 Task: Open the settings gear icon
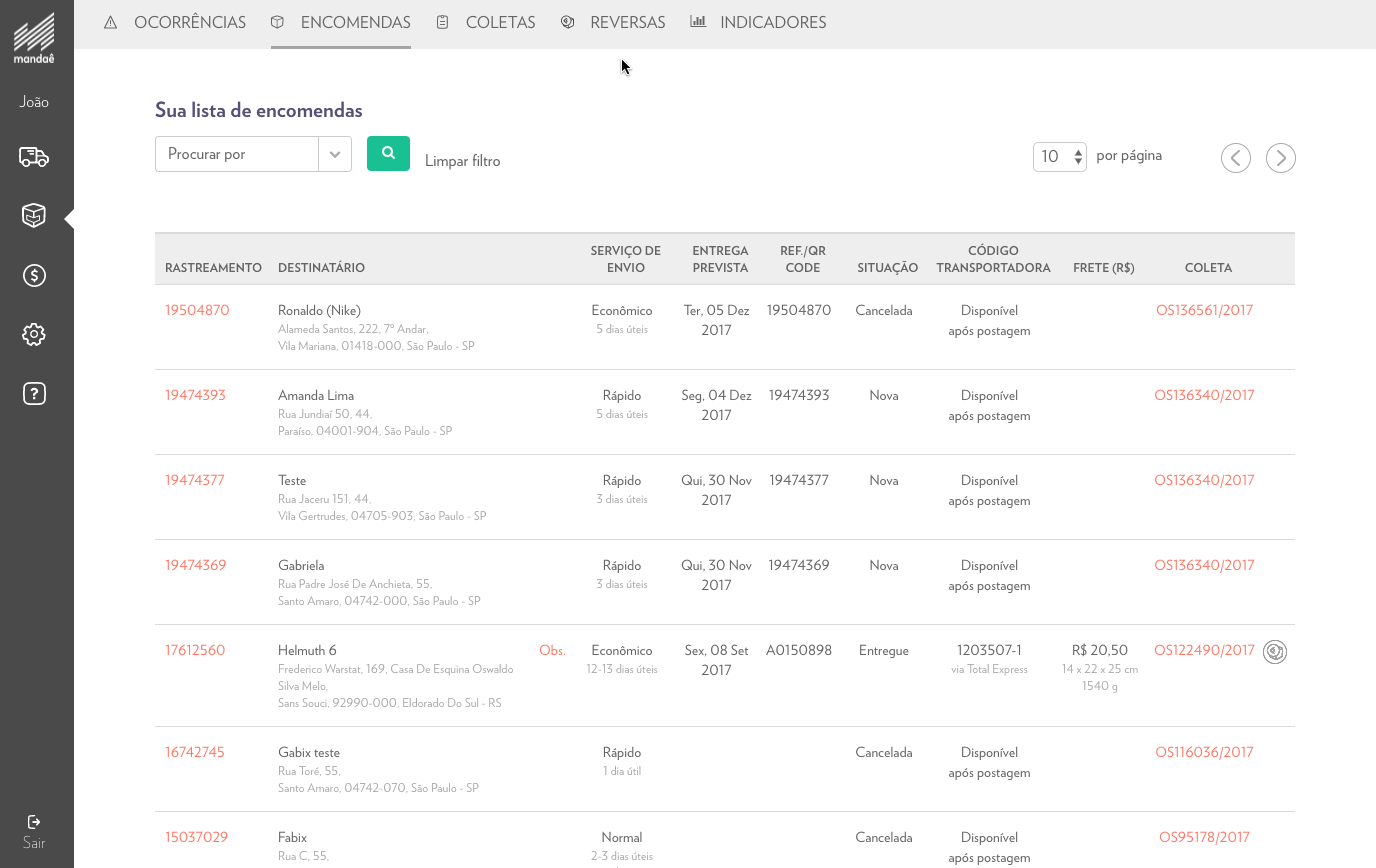pyautogui.click(x=34, y=334)
